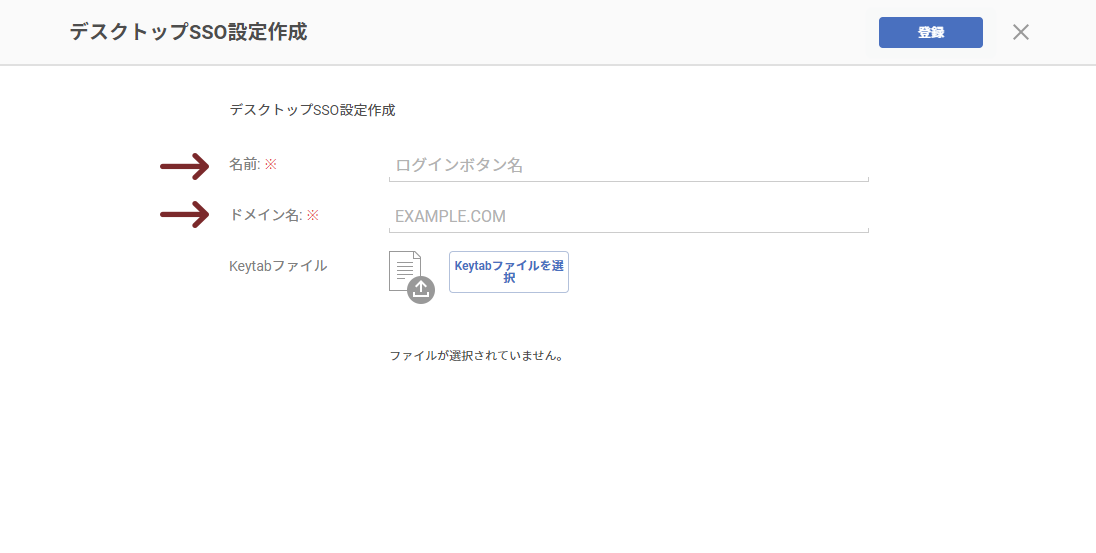Click the red ※ mark beside 名前

click(270, 164)
